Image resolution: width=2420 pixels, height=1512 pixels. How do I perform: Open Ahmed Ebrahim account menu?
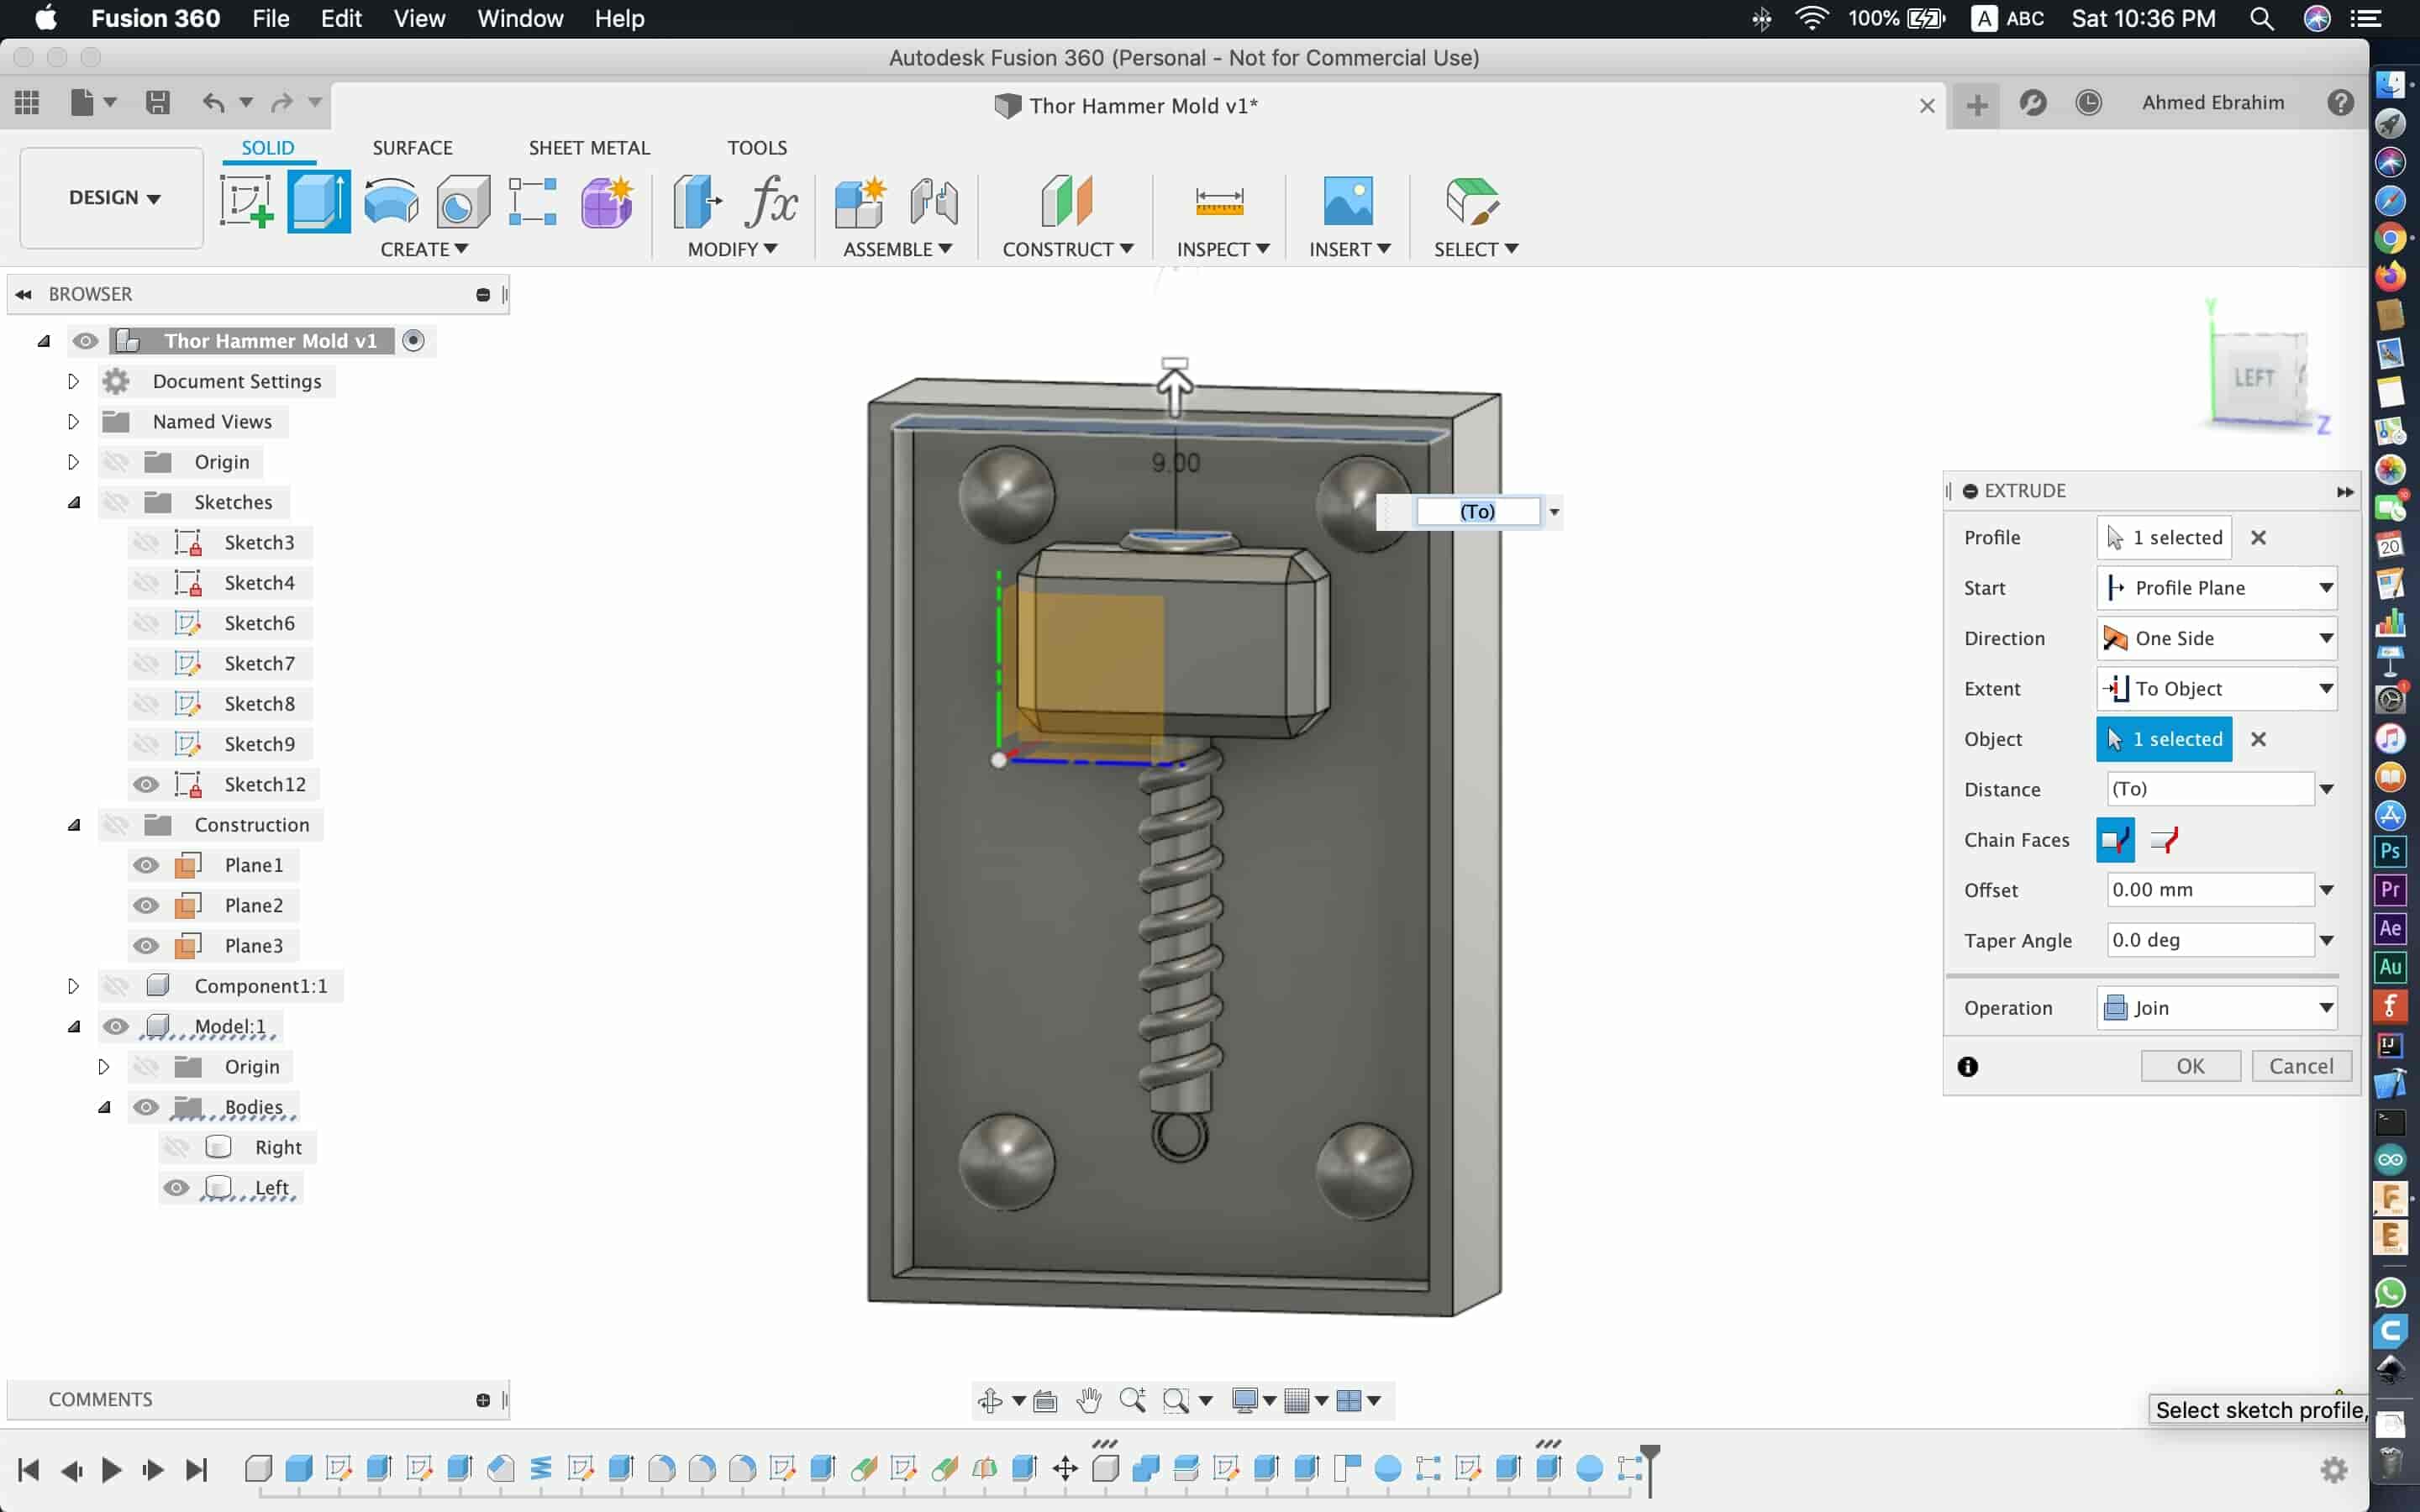point(2212,102)
